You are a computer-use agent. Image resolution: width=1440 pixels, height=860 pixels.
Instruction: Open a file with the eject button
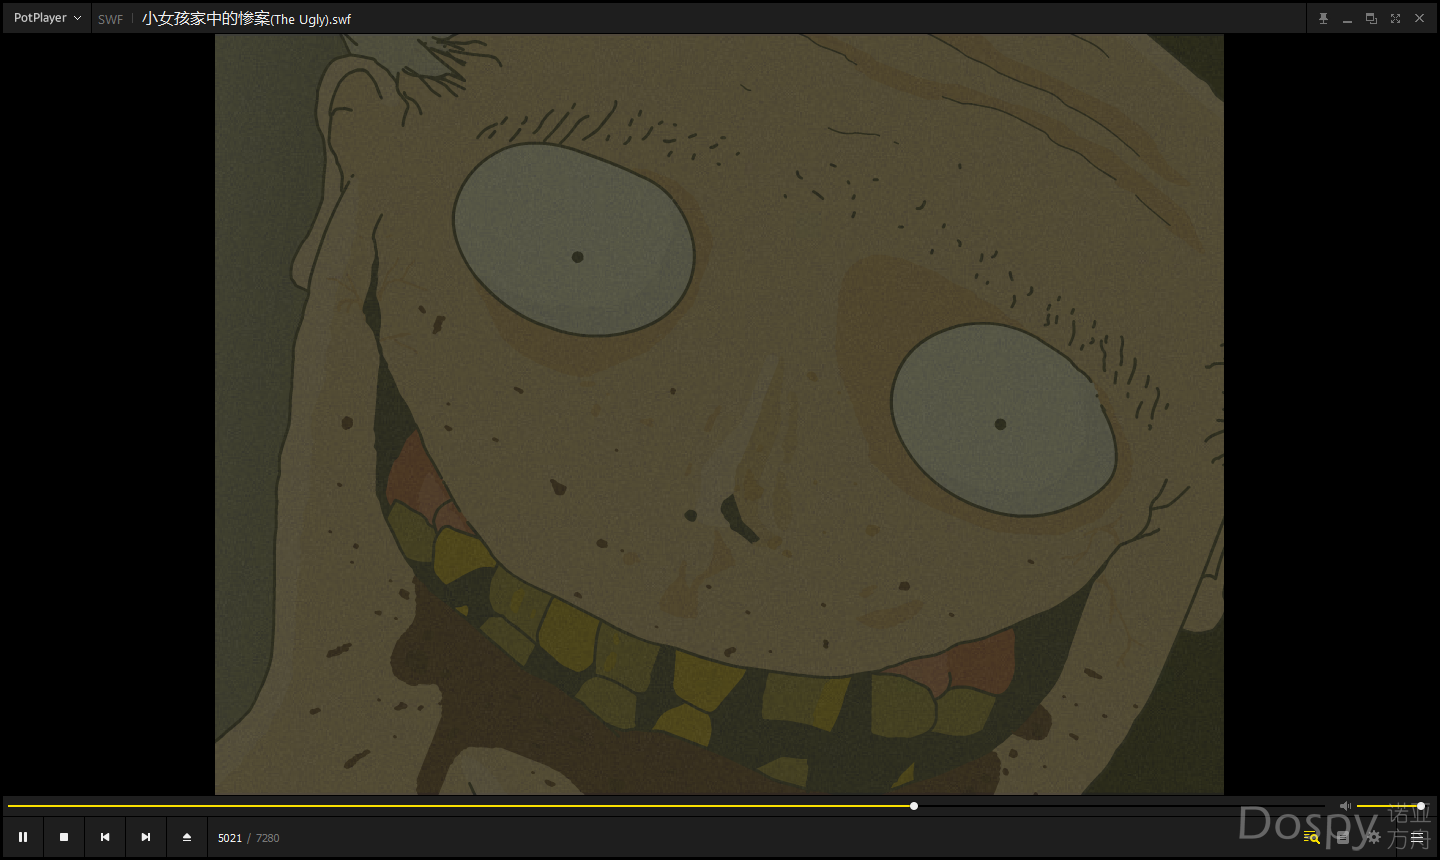tap(187, 837)
